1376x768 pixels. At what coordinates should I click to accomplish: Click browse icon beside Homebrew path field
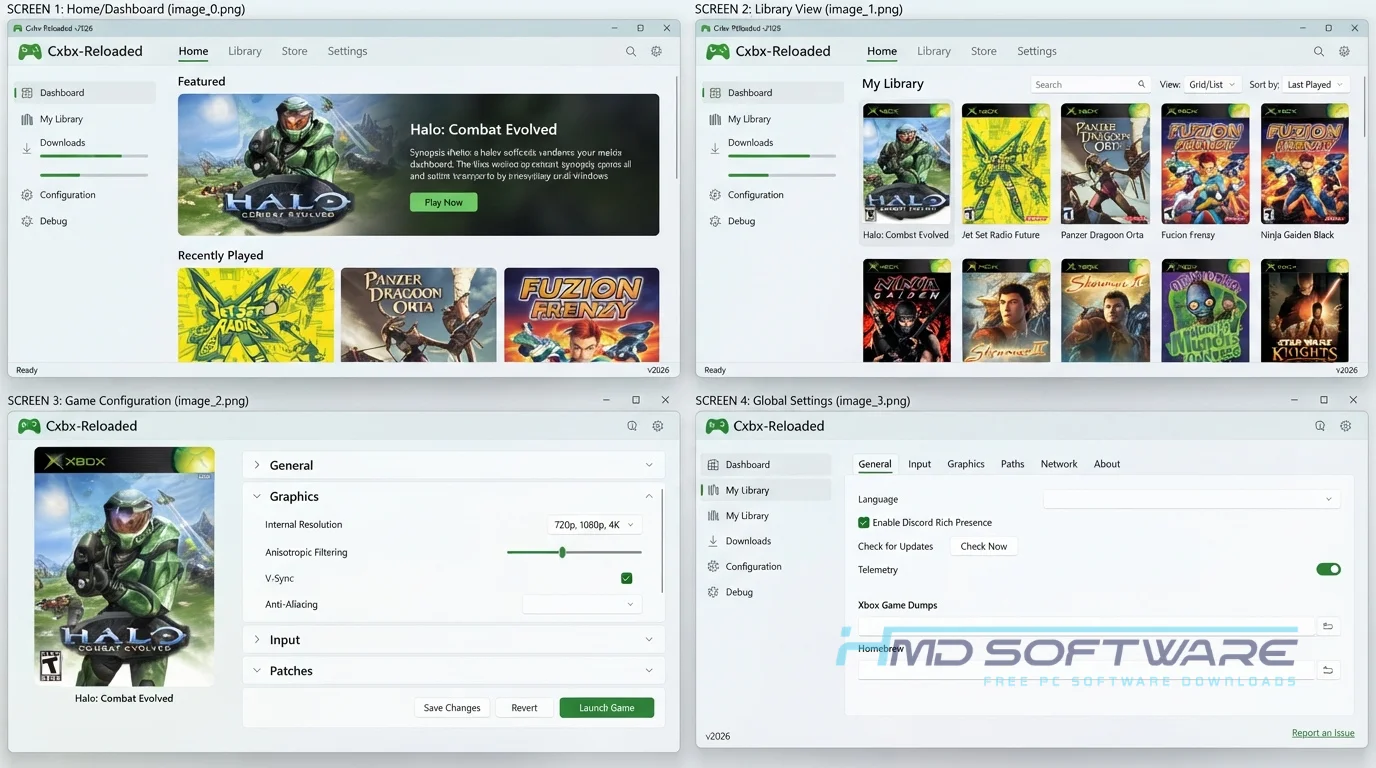[1328, 670]
